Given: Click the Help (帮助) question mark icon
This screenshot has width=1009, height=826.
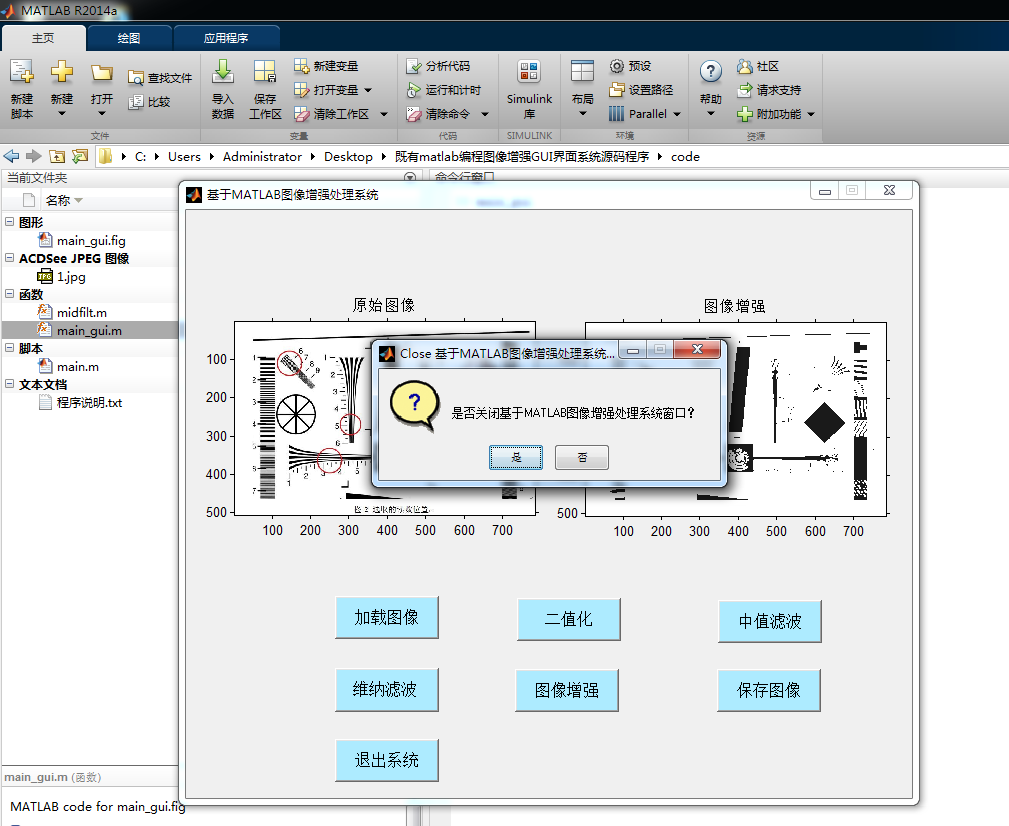Looking at the screenshot, I should (710, 71).
